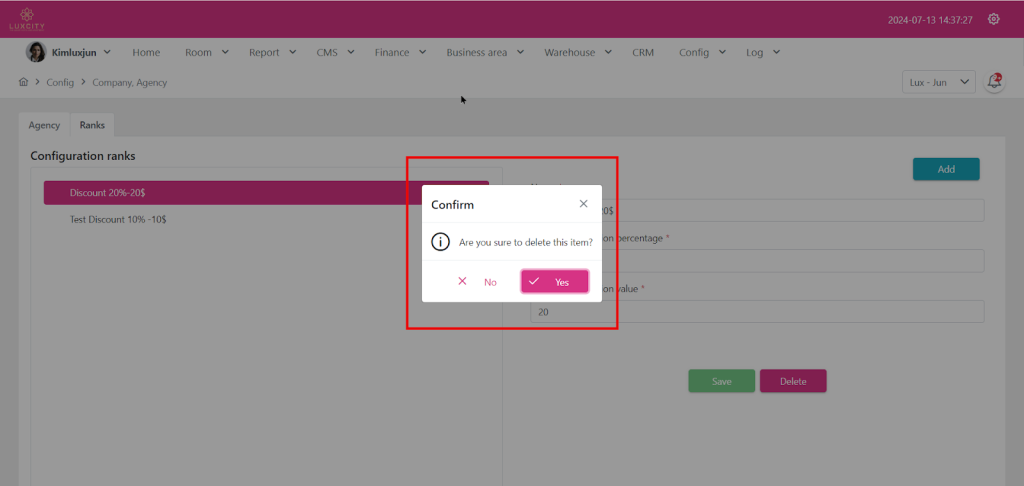Confirm deletion by clicking Yes
The width and height of the screenshot is (1024, 486).
pyautogui.click(x=554, y=282)
